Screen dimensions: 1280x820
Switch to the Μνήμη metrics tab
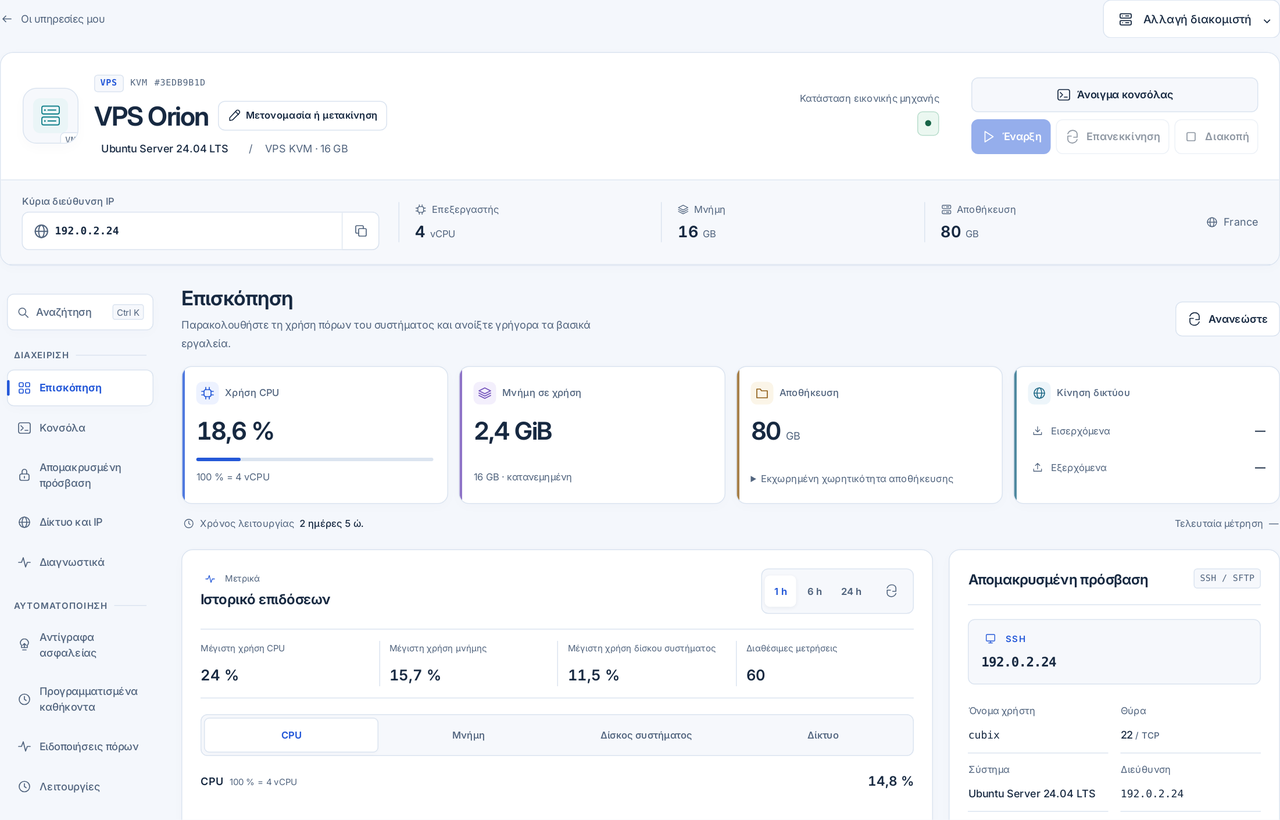click(468, 735)
